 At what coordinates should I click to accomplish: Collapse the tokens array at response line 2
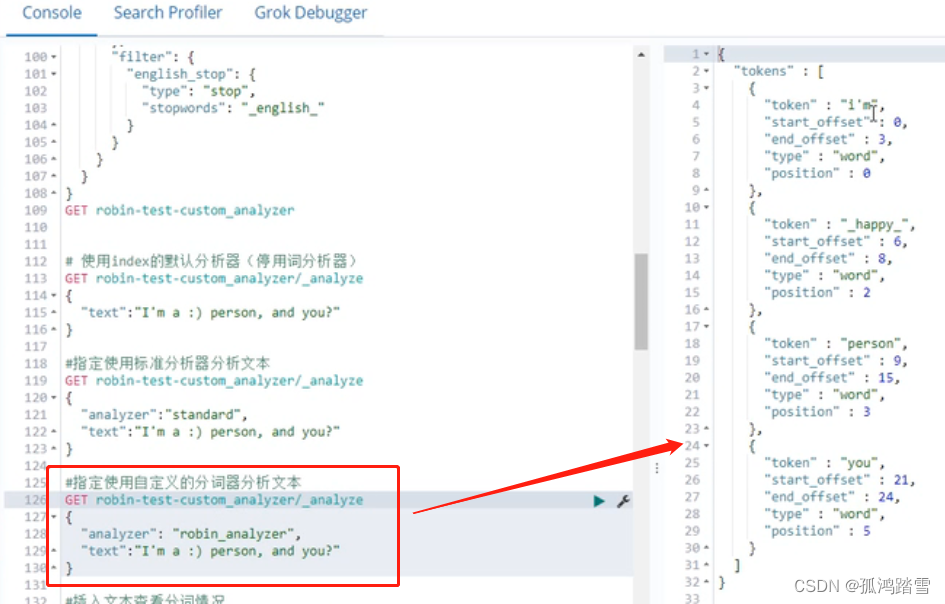tap(706, 71)
